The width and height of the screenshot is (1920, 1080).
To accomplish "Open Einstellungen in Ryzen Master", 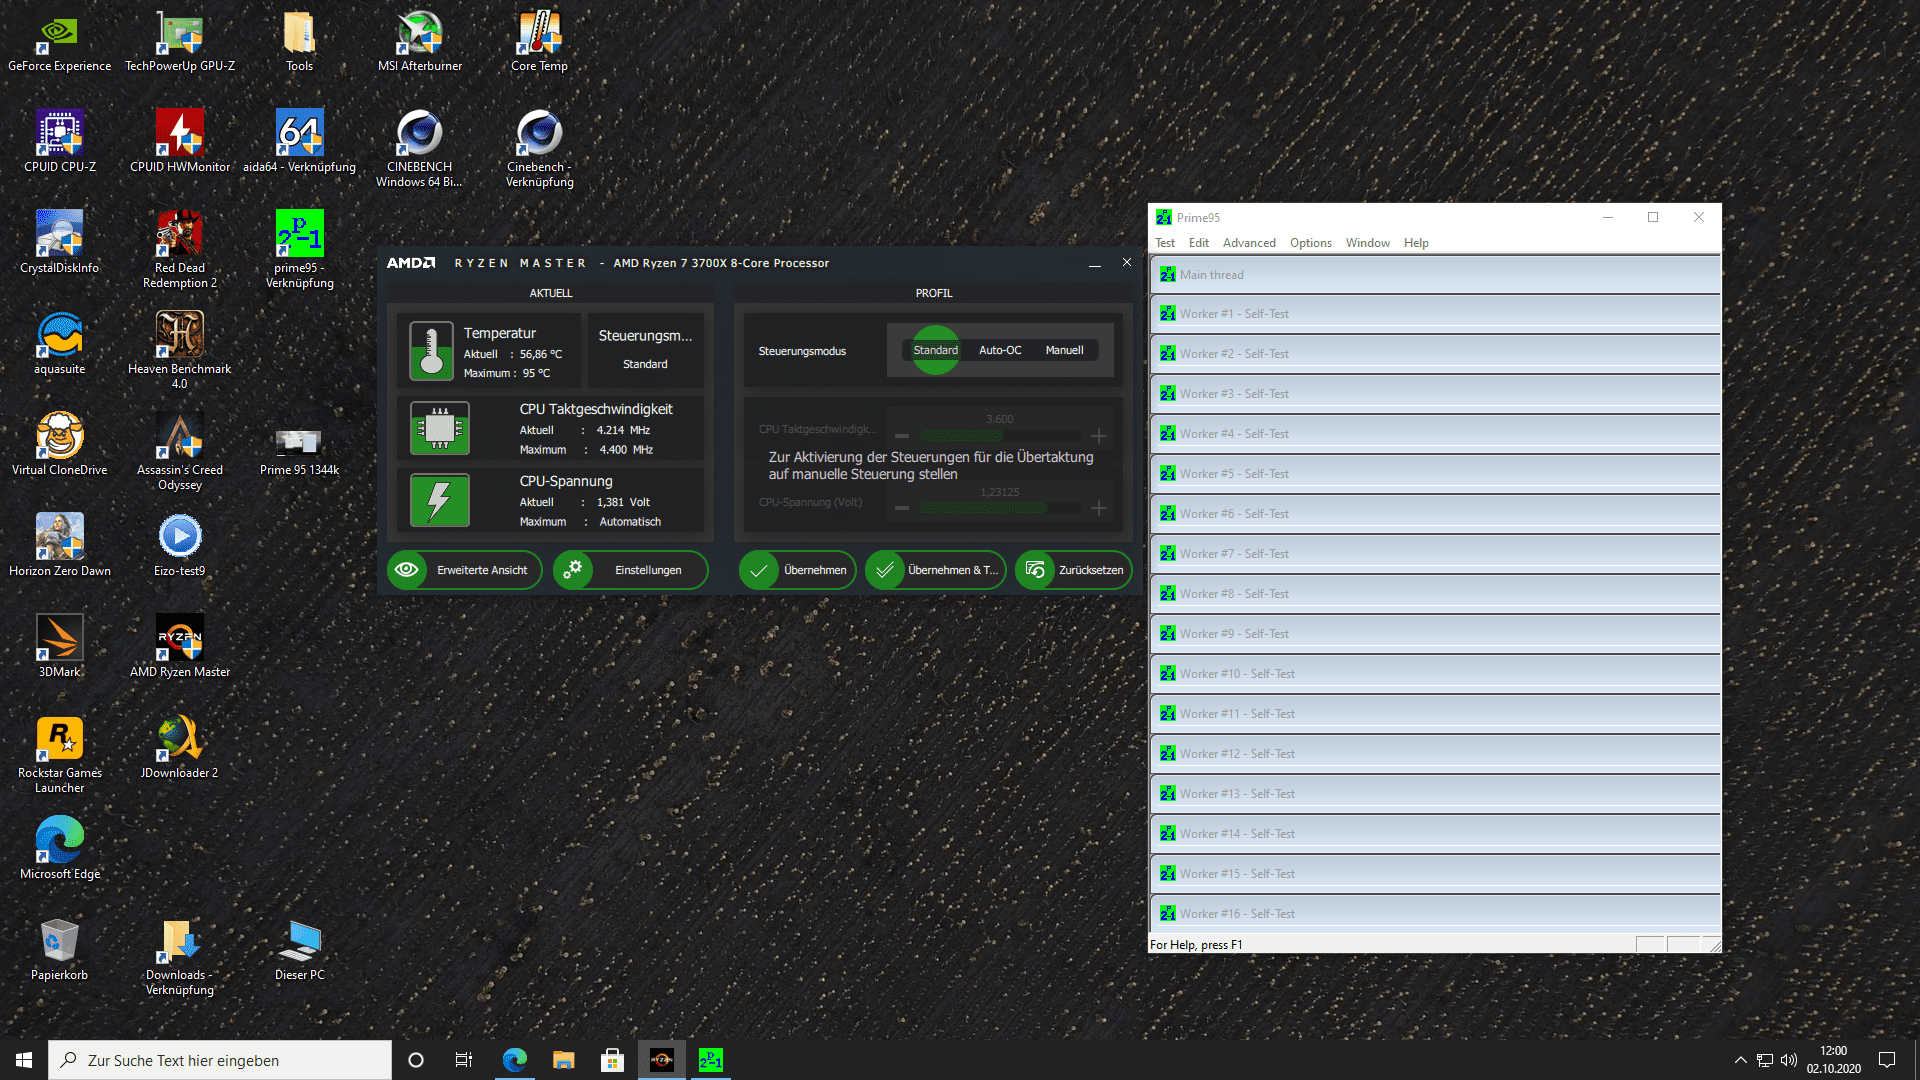I will 630,570.
